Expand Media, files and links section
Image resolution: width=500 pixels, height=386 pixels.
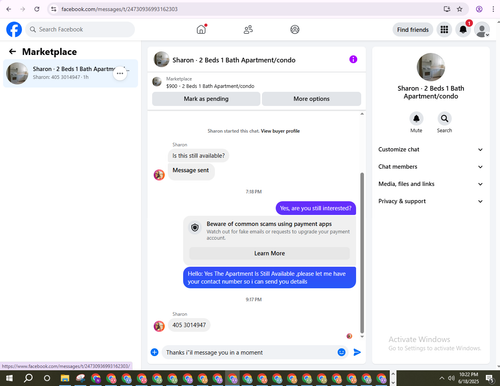[x=430, y=184]
